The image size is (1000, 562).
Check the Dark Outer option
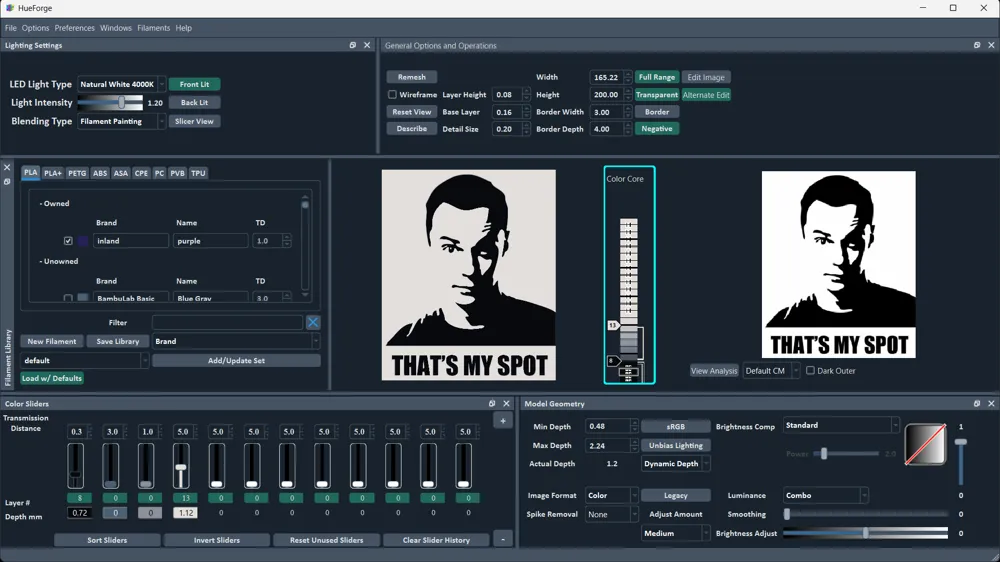tap(811, 371)
